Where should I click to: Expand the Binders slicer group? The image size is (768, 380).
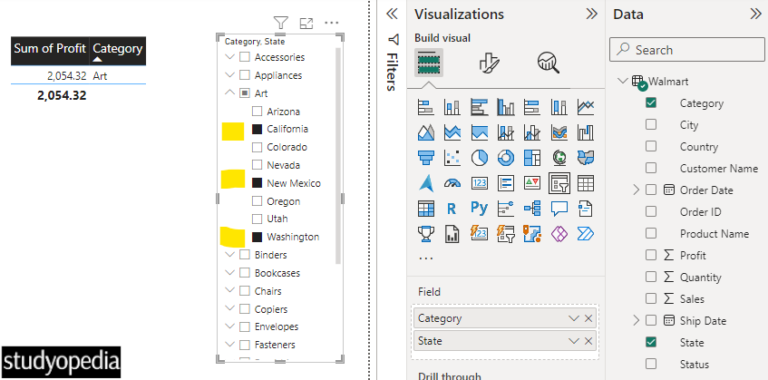[x=230, y=255]
